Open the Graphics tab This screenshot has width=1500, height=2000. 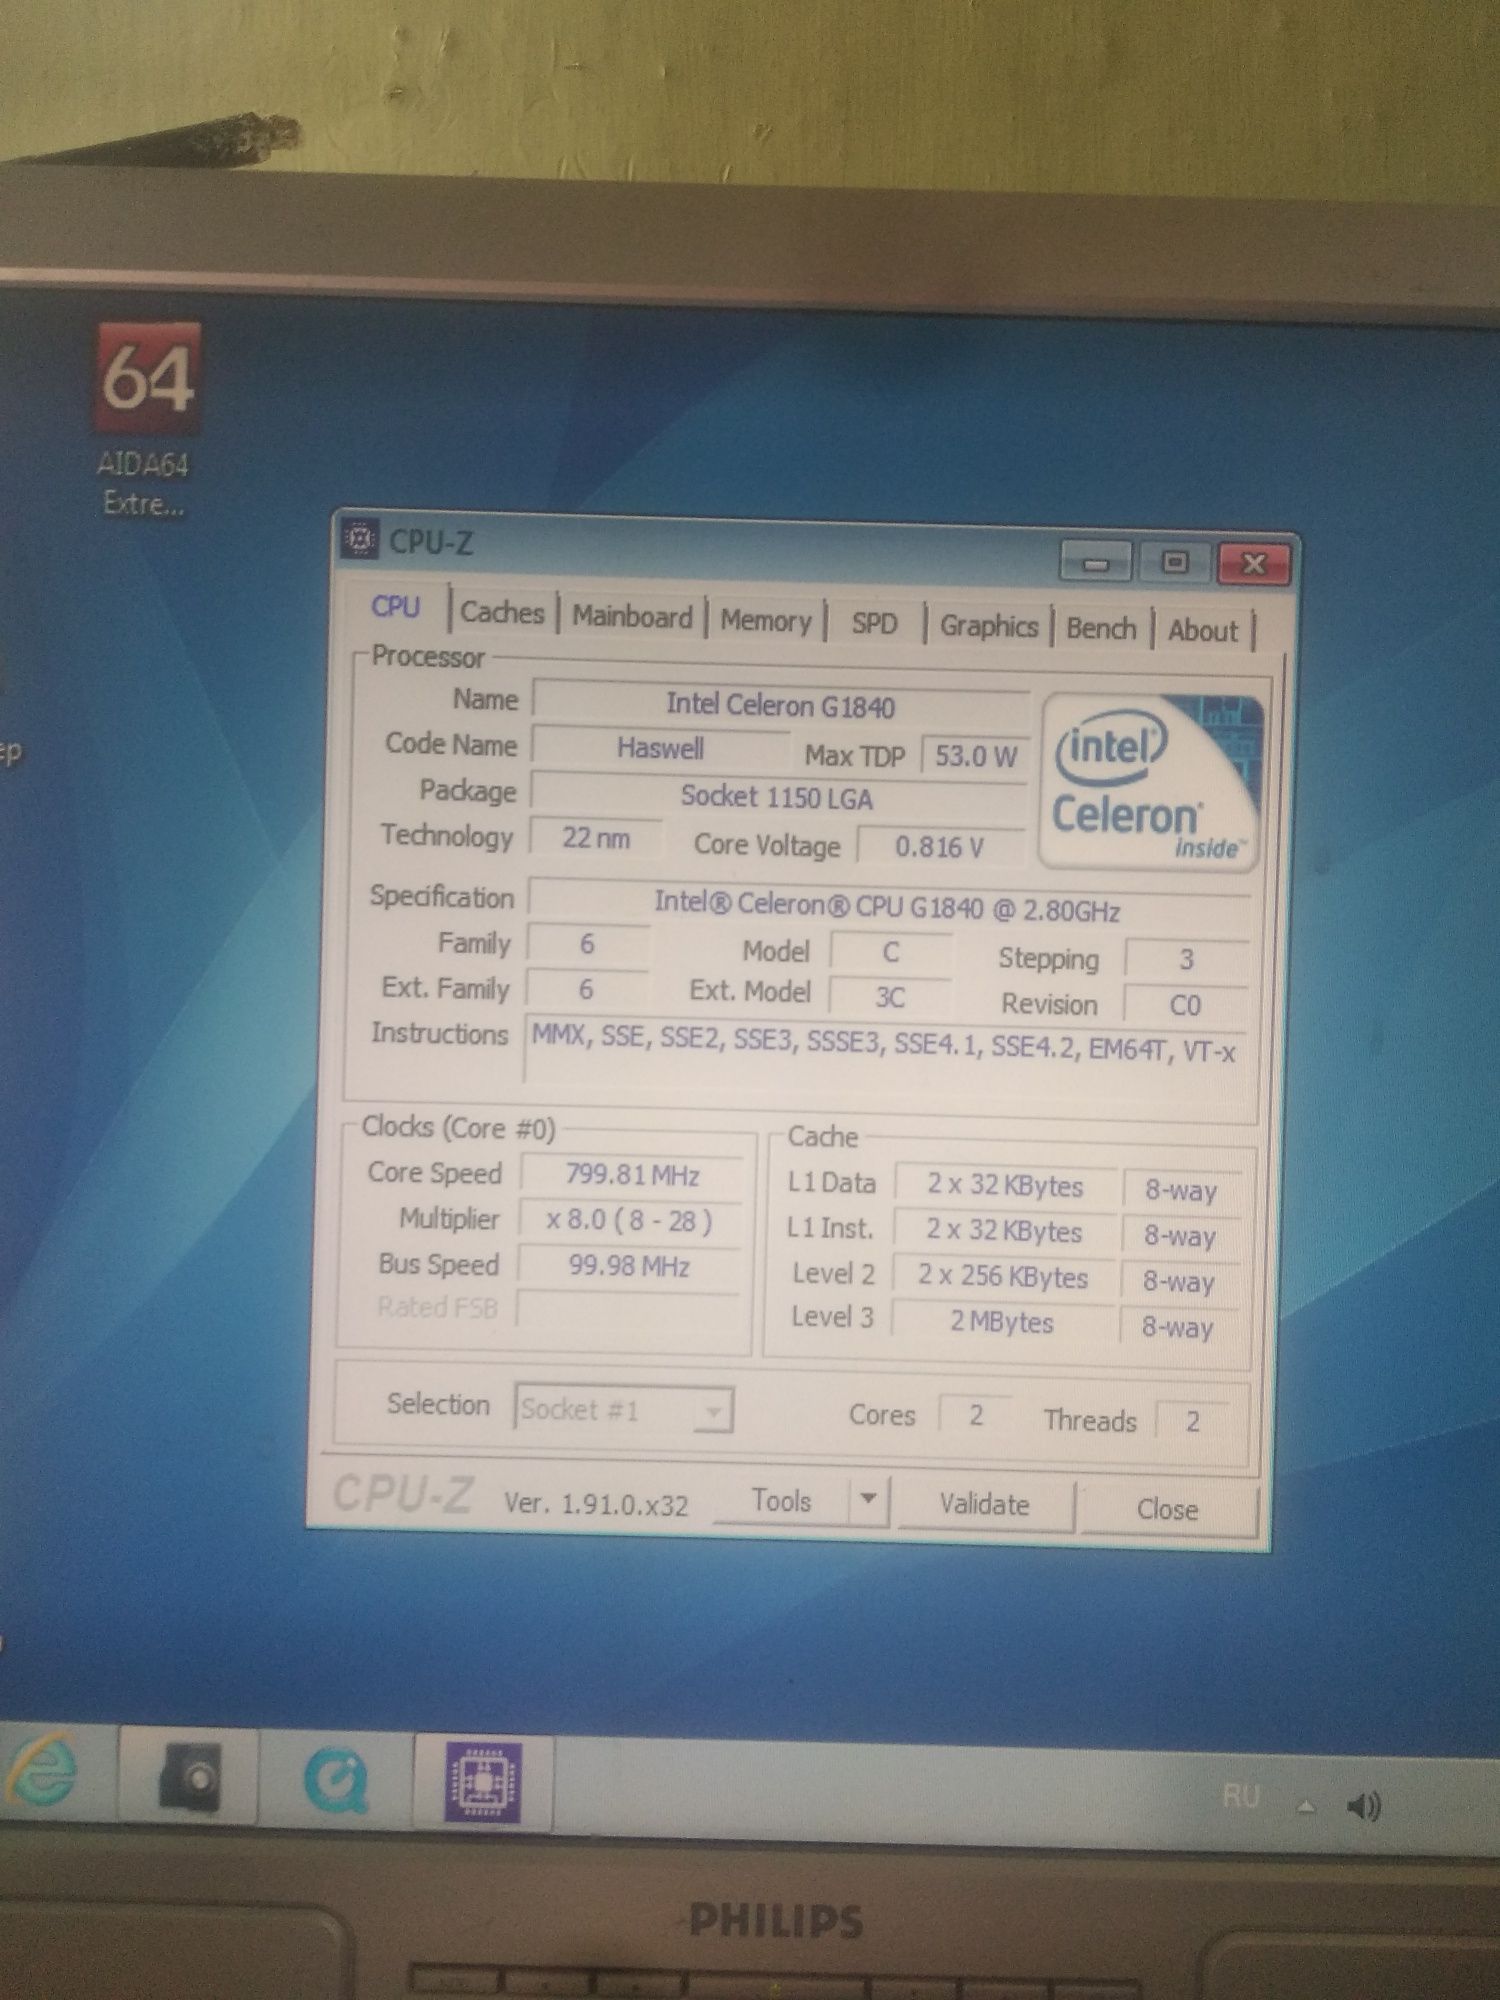pyautogui.click(x=989, y=626)
